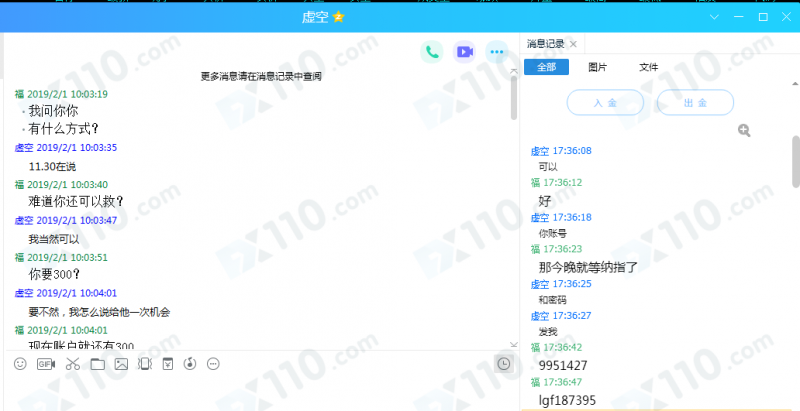Image resolution: width=800 pixels, height=411 pixels.
Task: Click the chat scrollbar down arrow
Action: (x=514, y=345)
